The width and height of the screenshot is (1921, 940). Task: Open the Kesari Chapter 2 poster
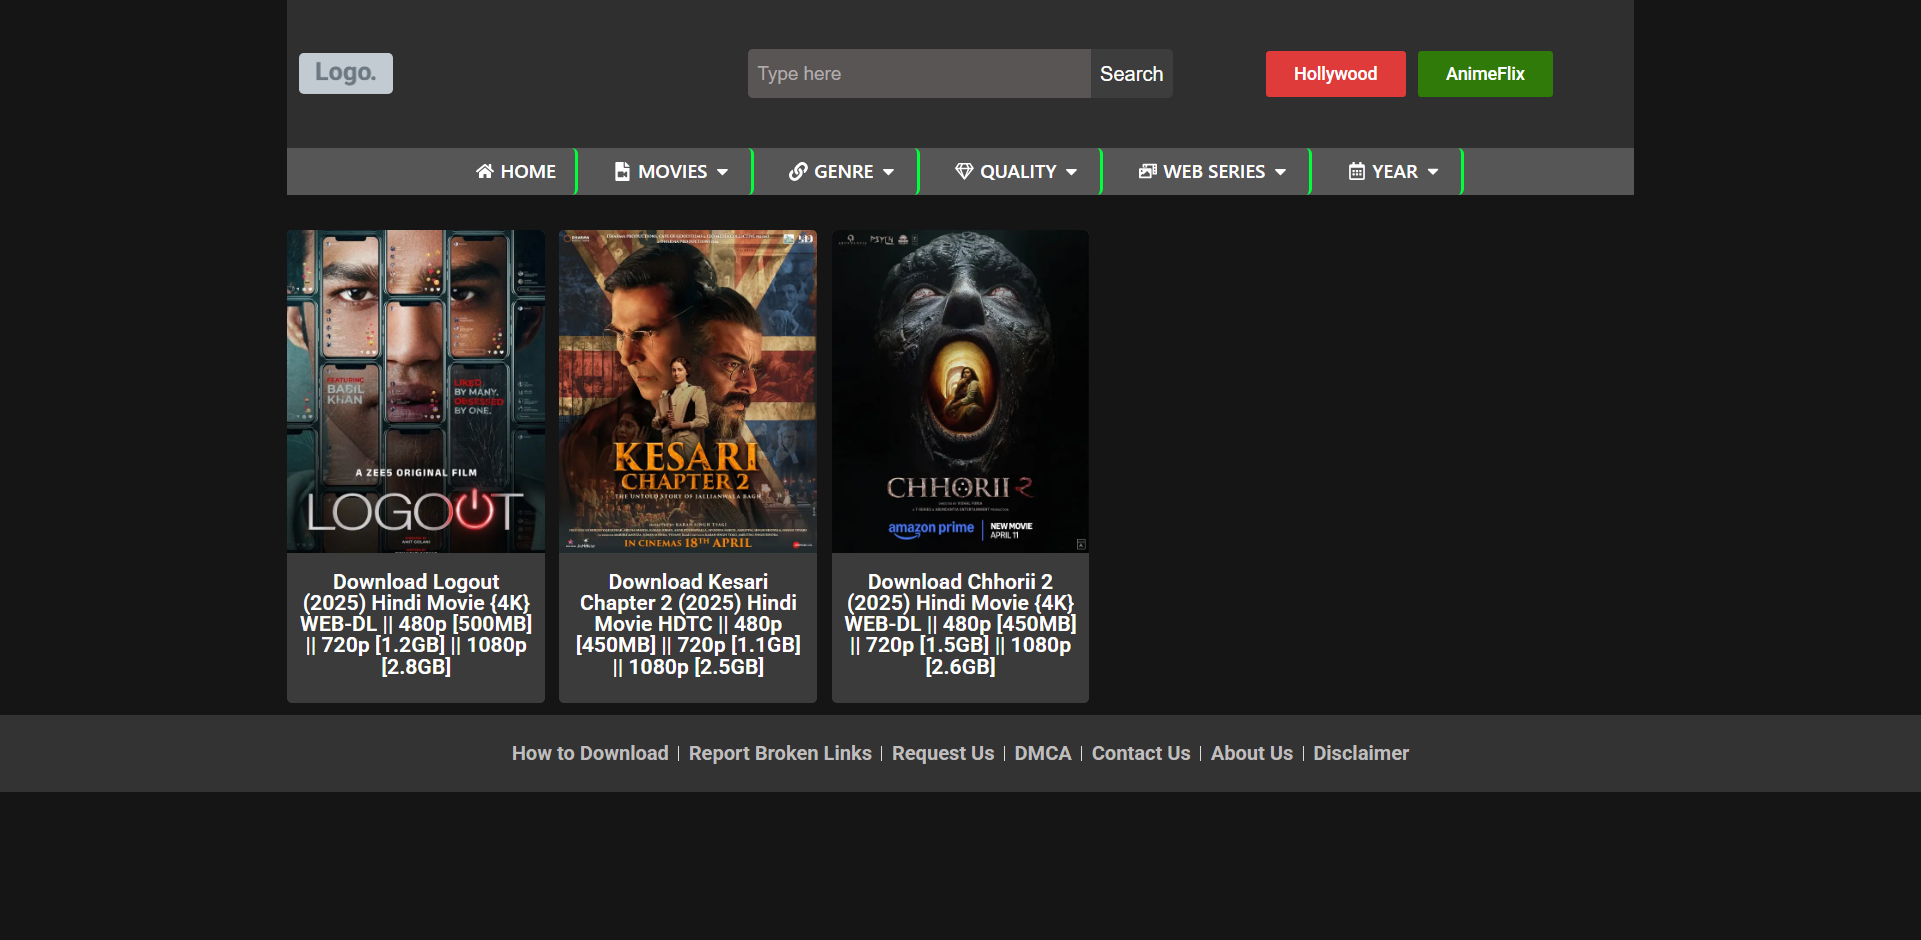pos(688,391)
